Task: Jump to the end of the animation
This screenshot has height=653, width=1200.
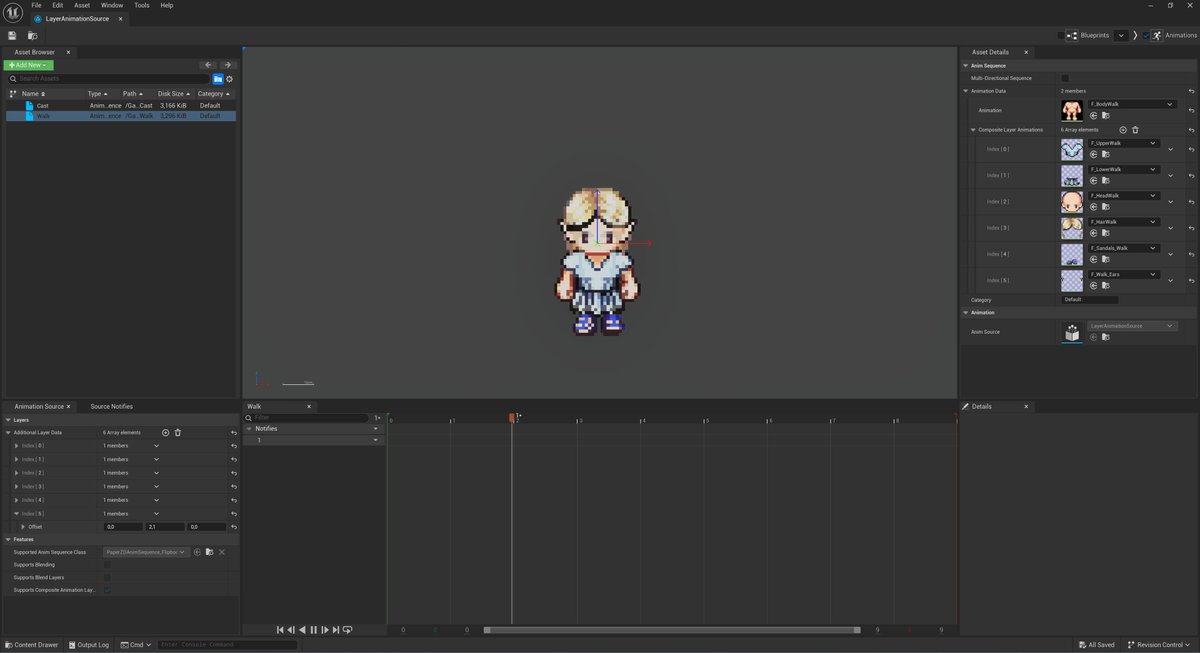Action: (336, 630)
